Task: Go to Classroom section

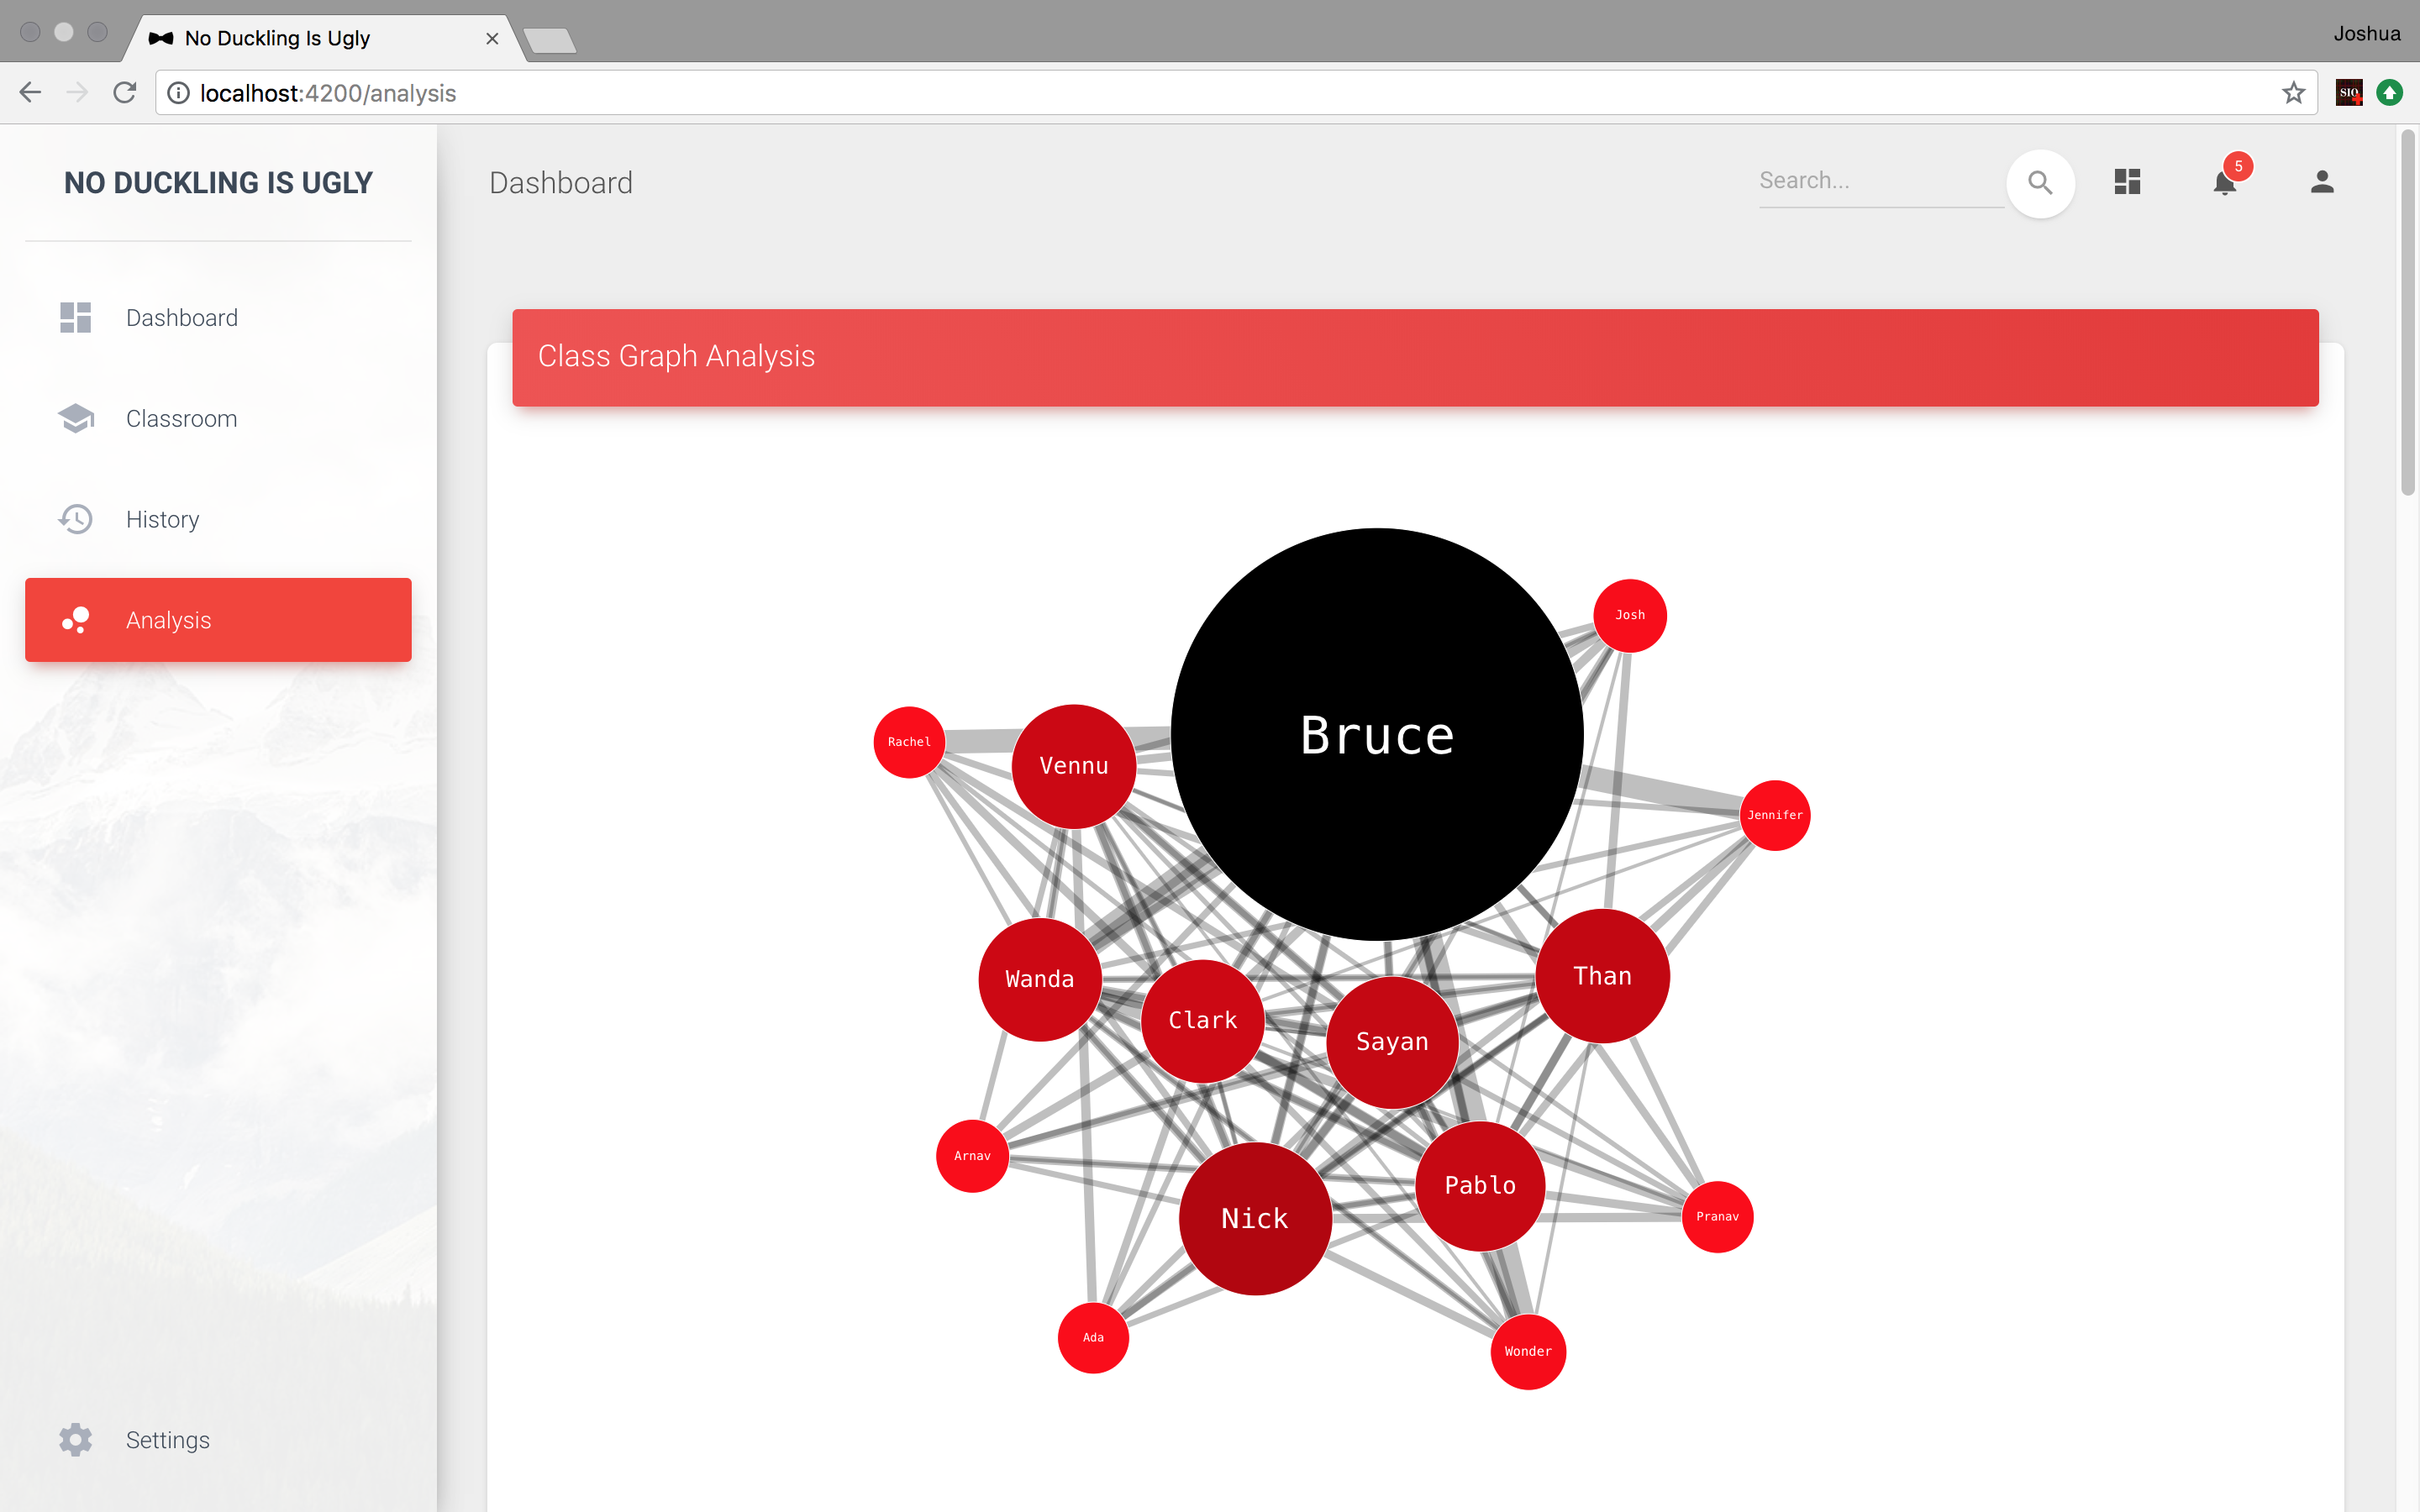Action: 182,419
